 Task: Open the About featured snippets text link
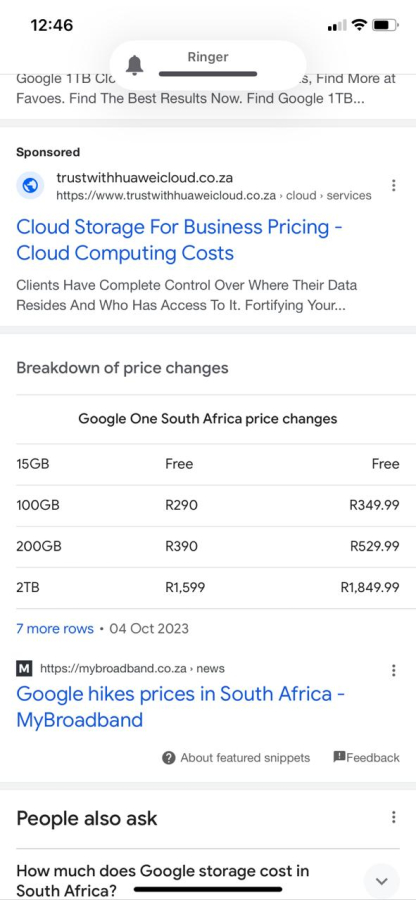[245, 758]
